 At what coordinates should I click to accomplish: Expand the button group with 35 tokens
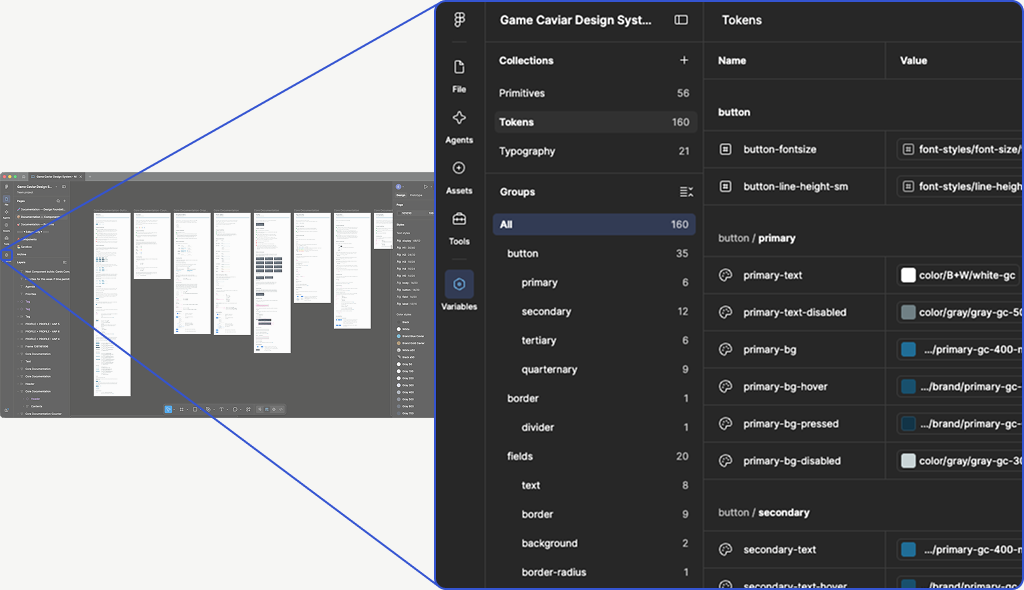594,254
